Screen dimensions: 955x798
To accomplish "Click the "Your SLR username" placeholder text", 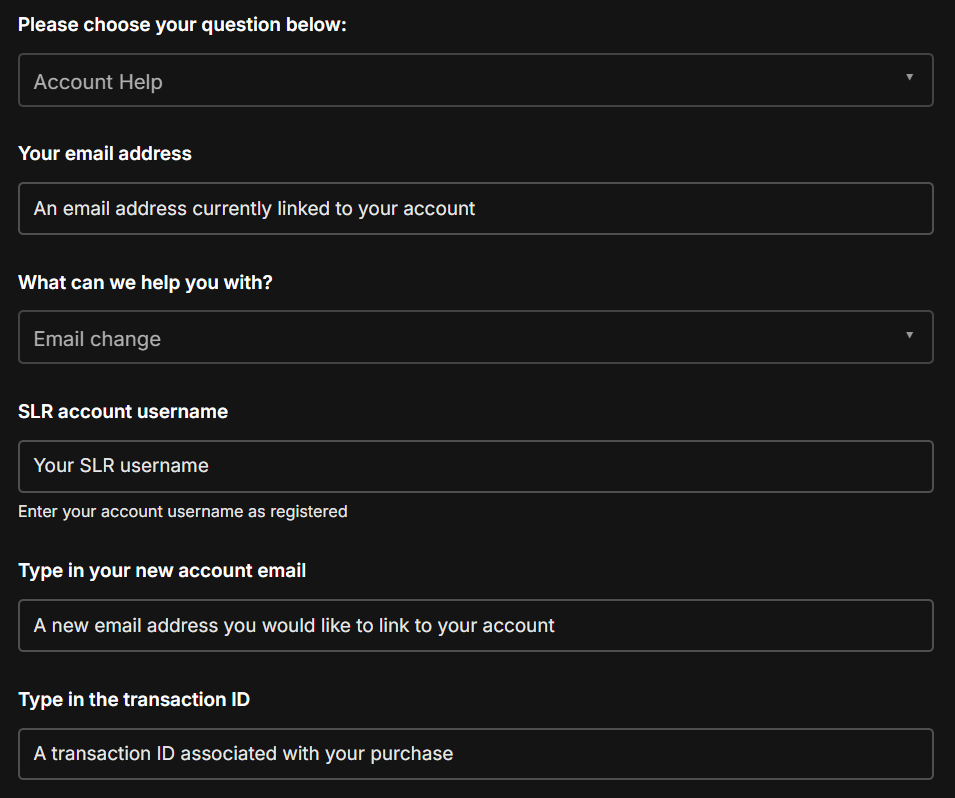I will pos(121,466).
